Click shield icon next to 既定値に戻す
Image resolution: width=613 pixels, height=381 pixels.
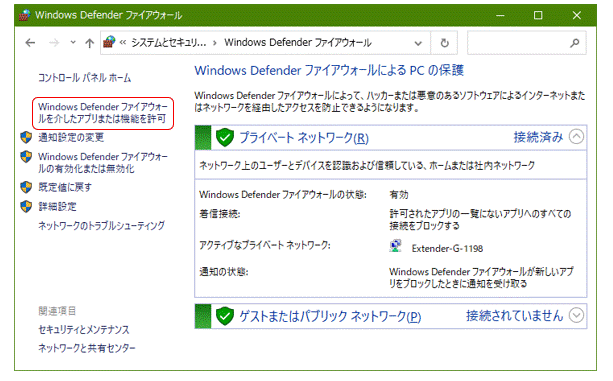pos(26,187)
